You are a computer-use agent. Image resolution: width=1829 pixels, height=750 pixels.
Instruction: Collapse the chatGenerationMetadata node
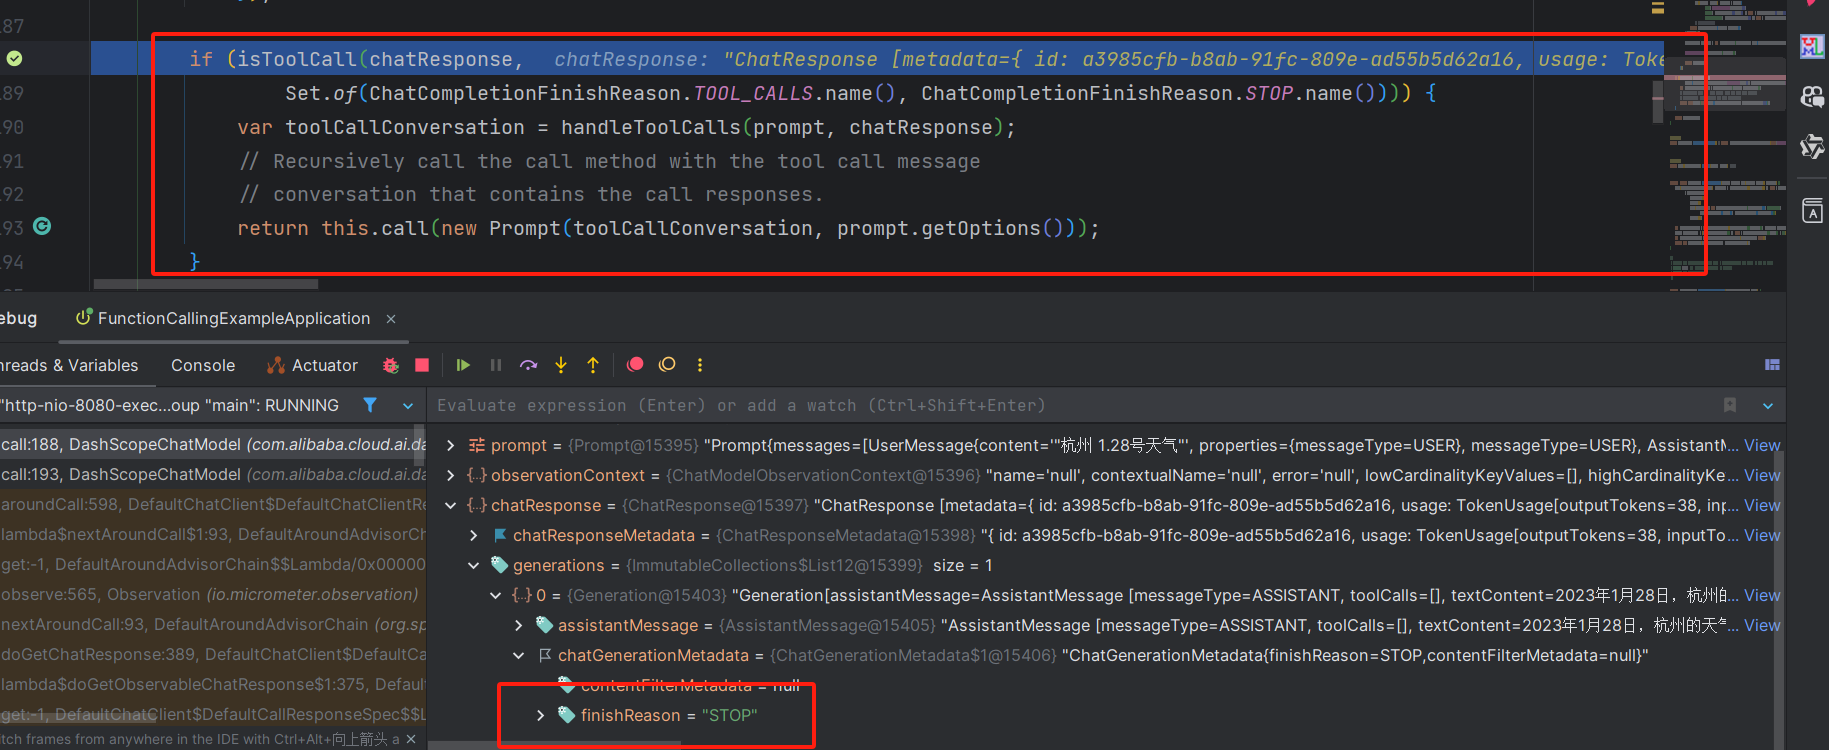click(518, 655)
